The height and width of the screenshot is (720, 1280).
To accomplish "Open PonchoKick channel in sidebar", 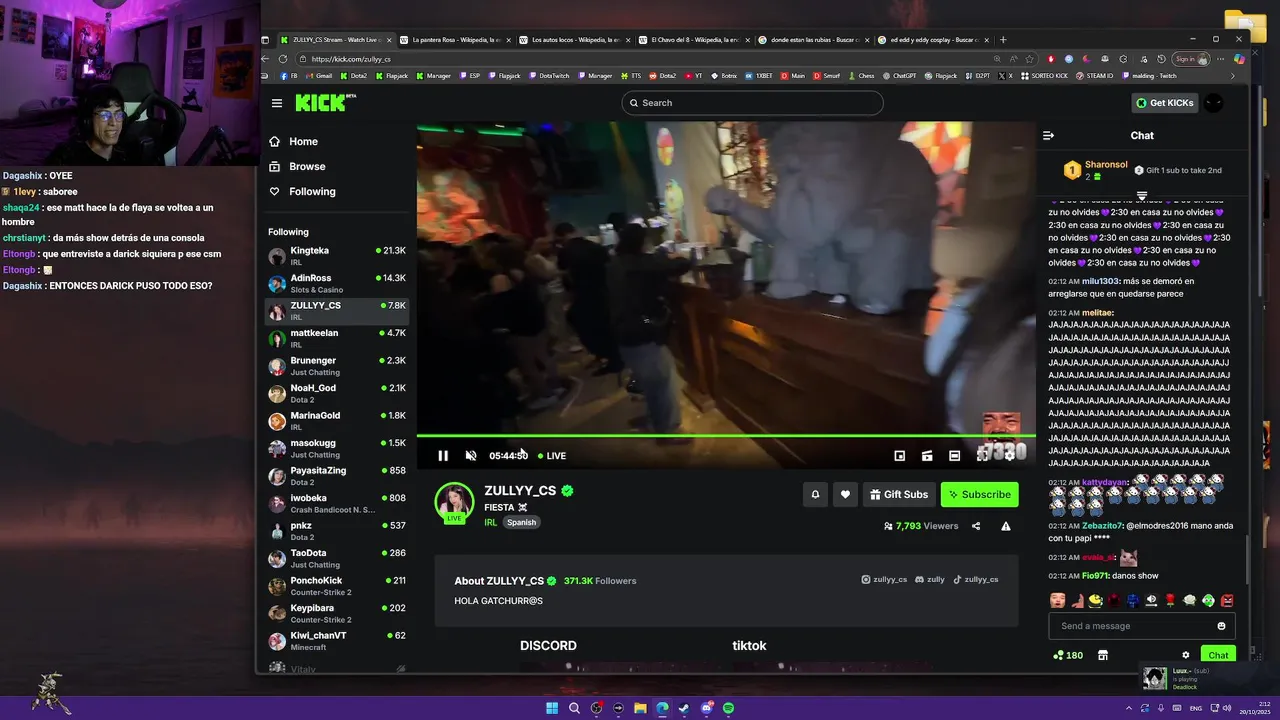I will pyautogui.click(x=337, y=586).
